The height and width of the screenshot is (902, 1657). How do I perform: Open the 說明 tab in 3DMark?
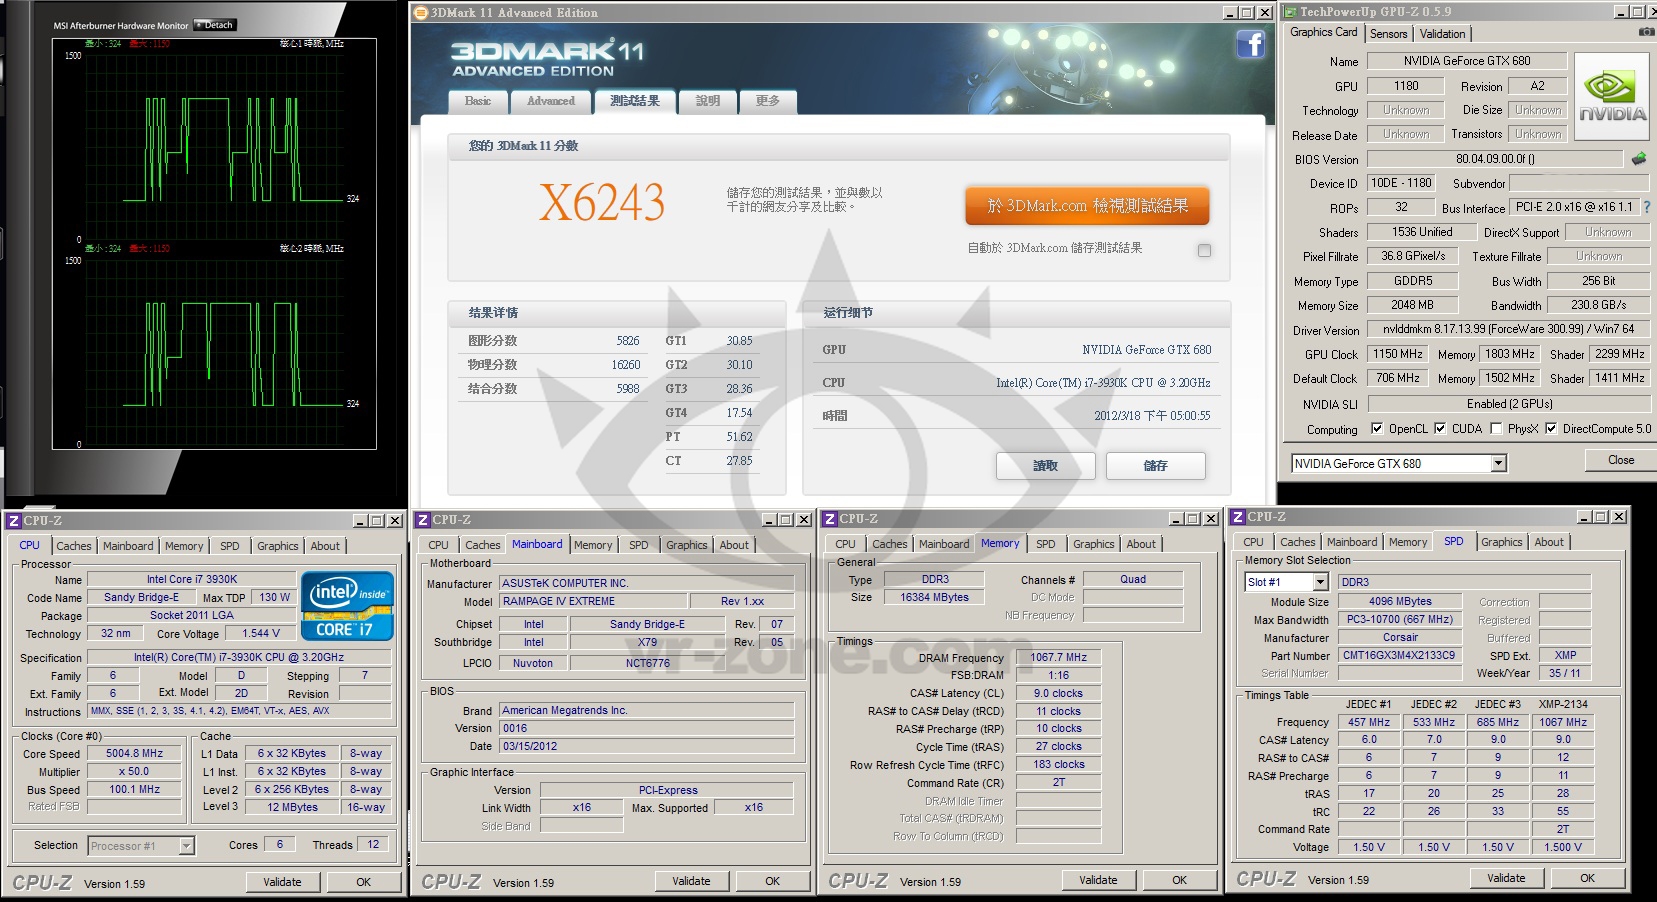click(708, 101)
